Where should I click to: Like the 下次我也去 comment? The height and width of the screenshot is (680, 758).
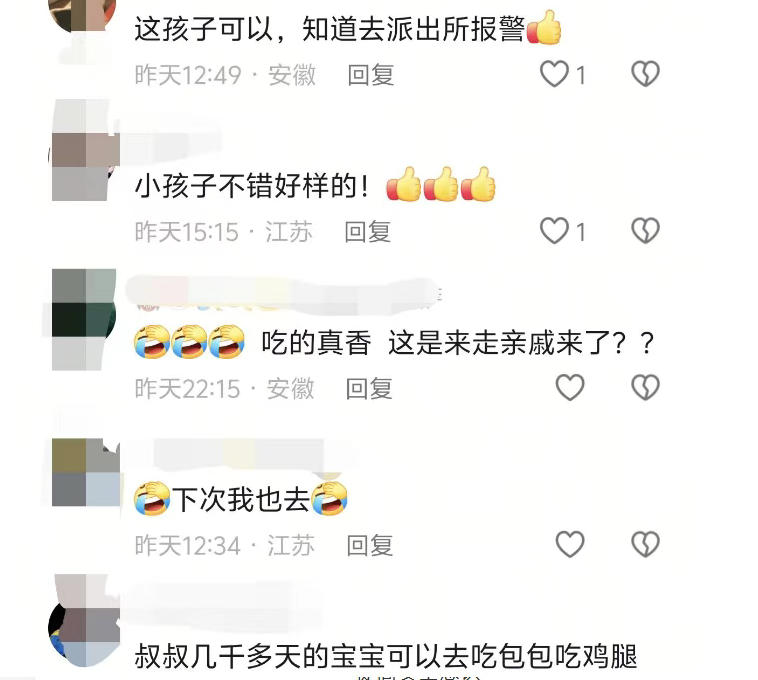570,544
